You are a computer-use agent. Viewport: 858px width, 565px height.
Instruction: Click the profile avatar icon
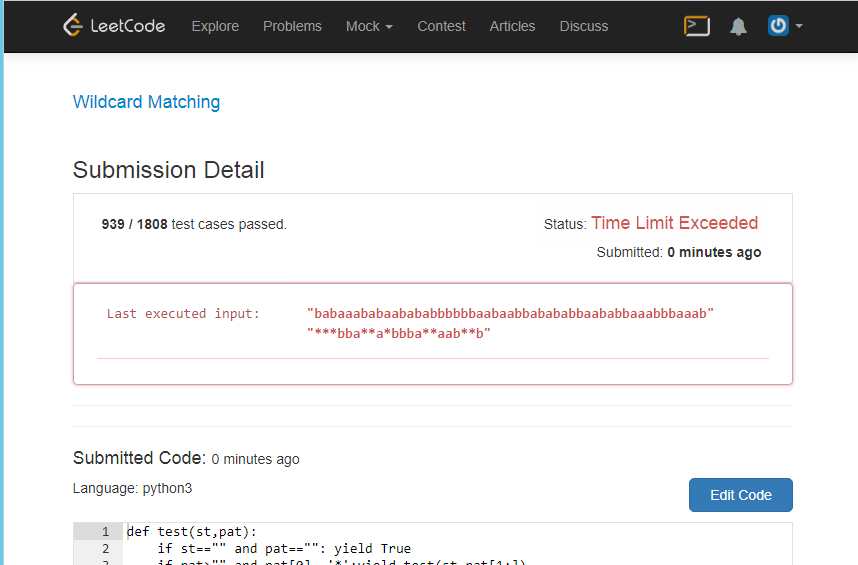[x=778, y=26]
